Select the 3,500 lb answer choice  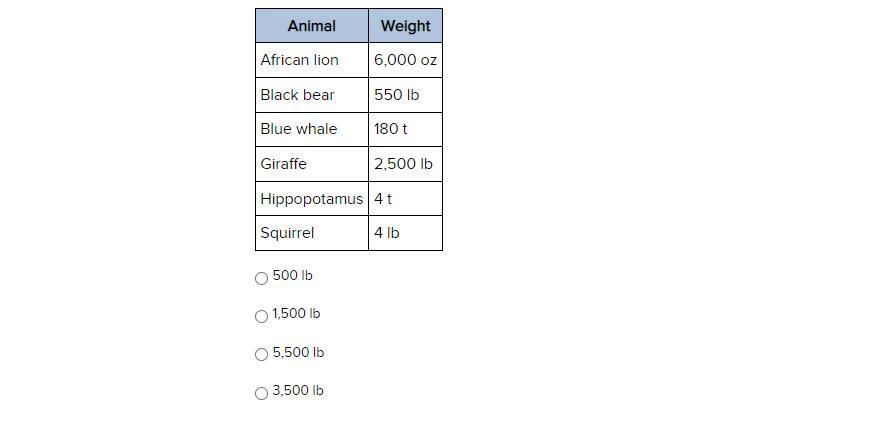262,393
